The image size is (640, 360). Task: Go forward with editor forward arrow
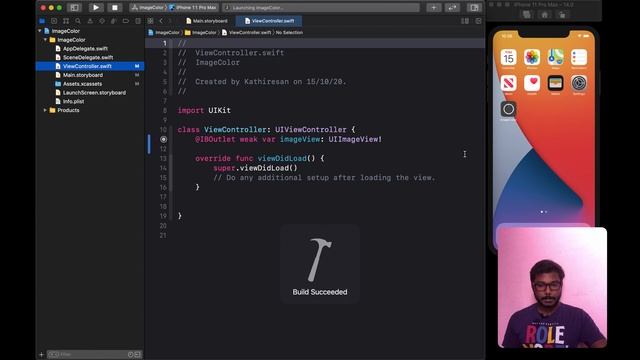pos(170,21)
